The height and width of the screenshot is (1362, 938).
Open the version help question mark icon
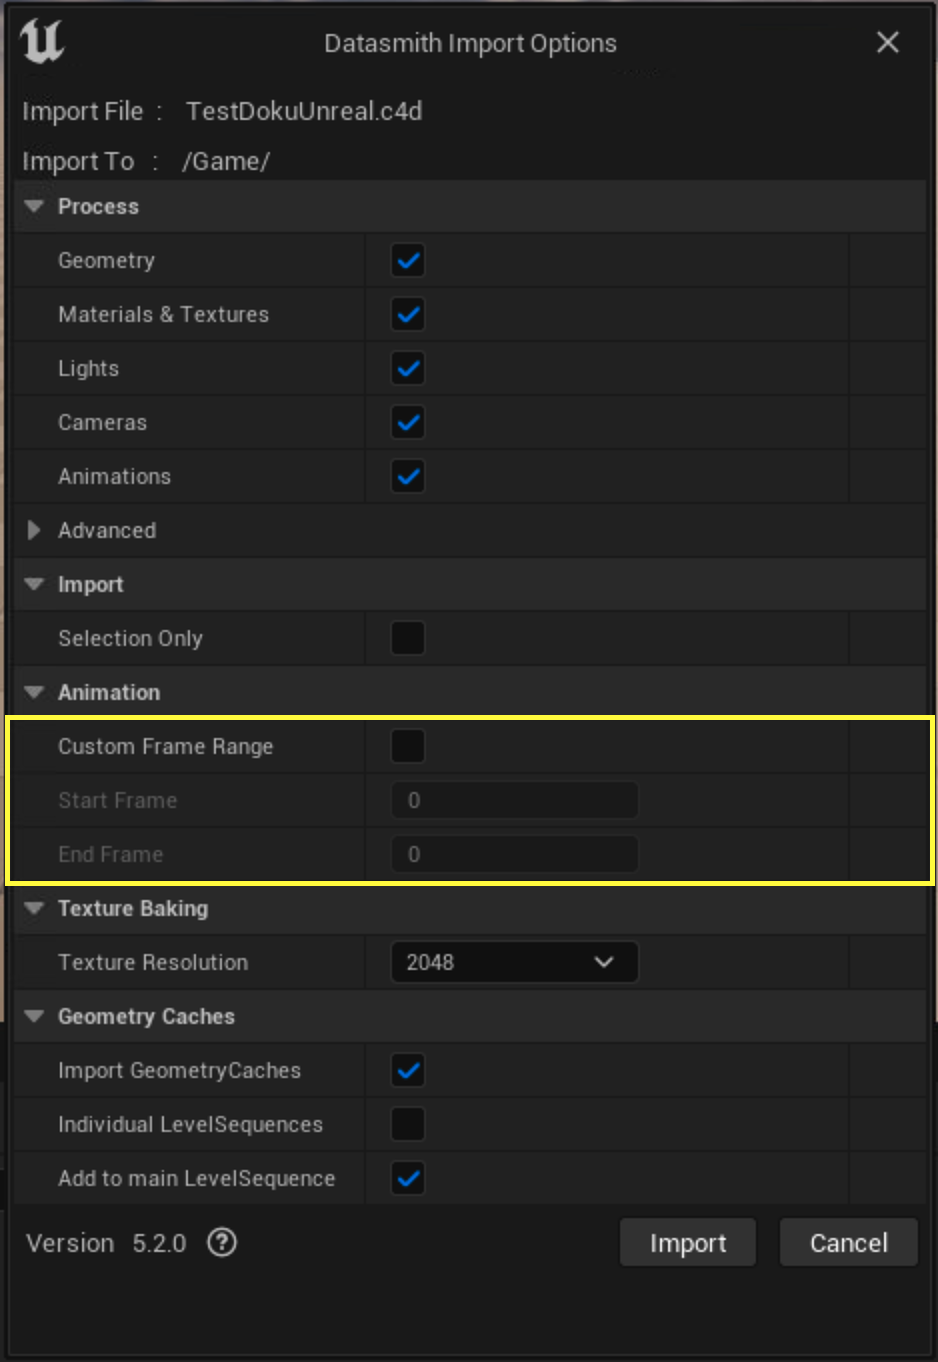221,1242
